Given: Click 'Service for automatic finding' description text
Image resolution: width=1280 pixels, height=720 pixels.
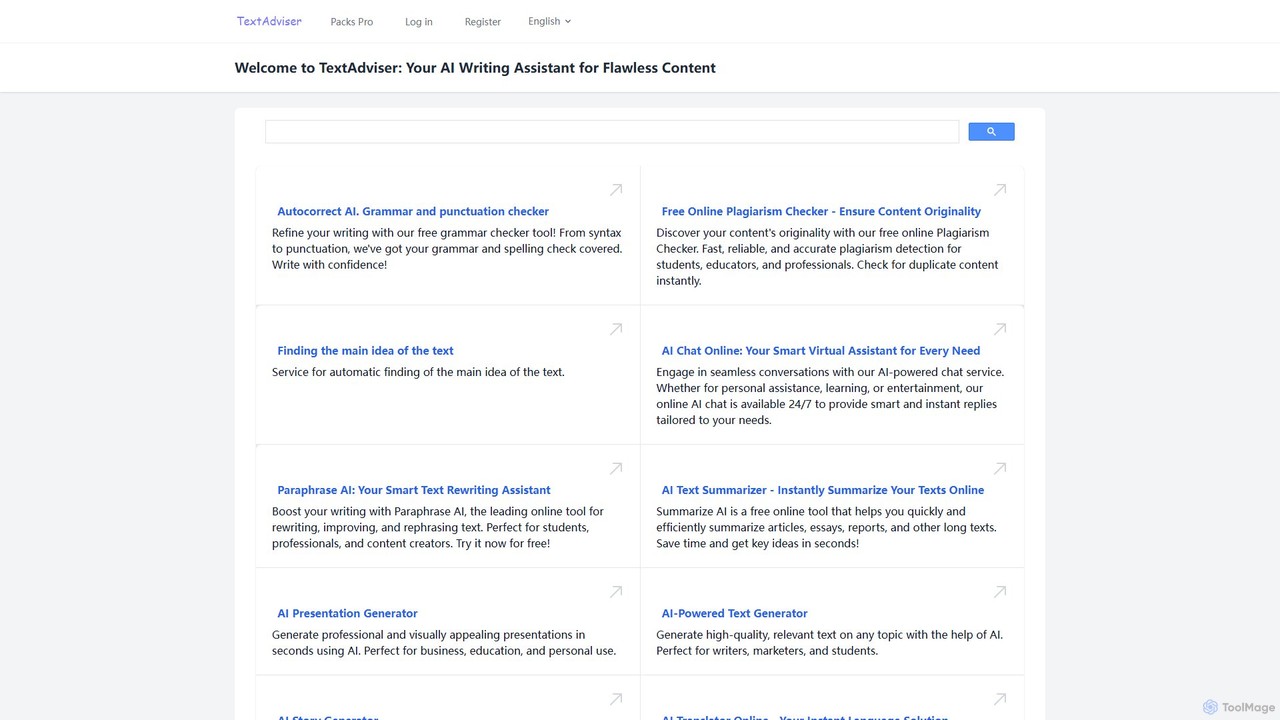Looking at the screenshot, I should [x=418, y=372].
